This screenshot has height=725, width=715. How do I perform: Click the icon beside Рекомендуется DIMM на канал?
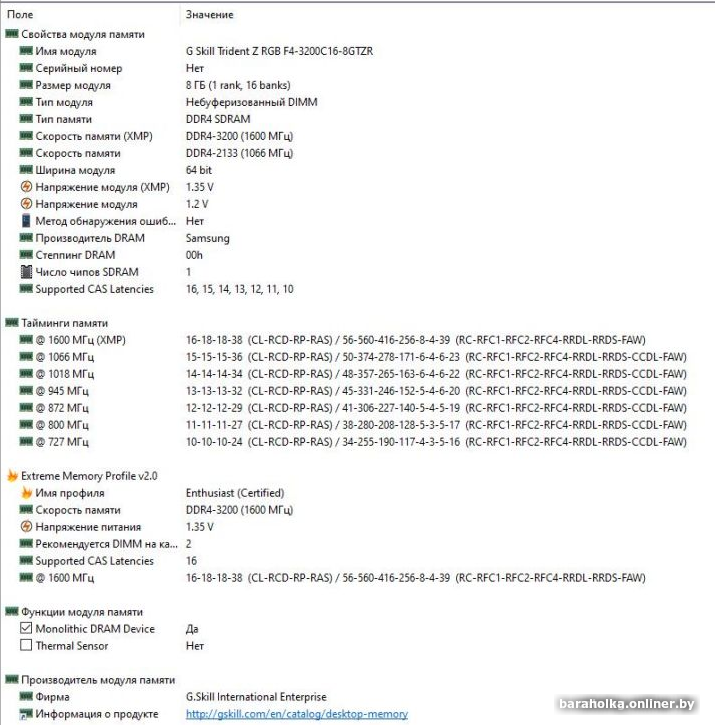tap(26, 544)
